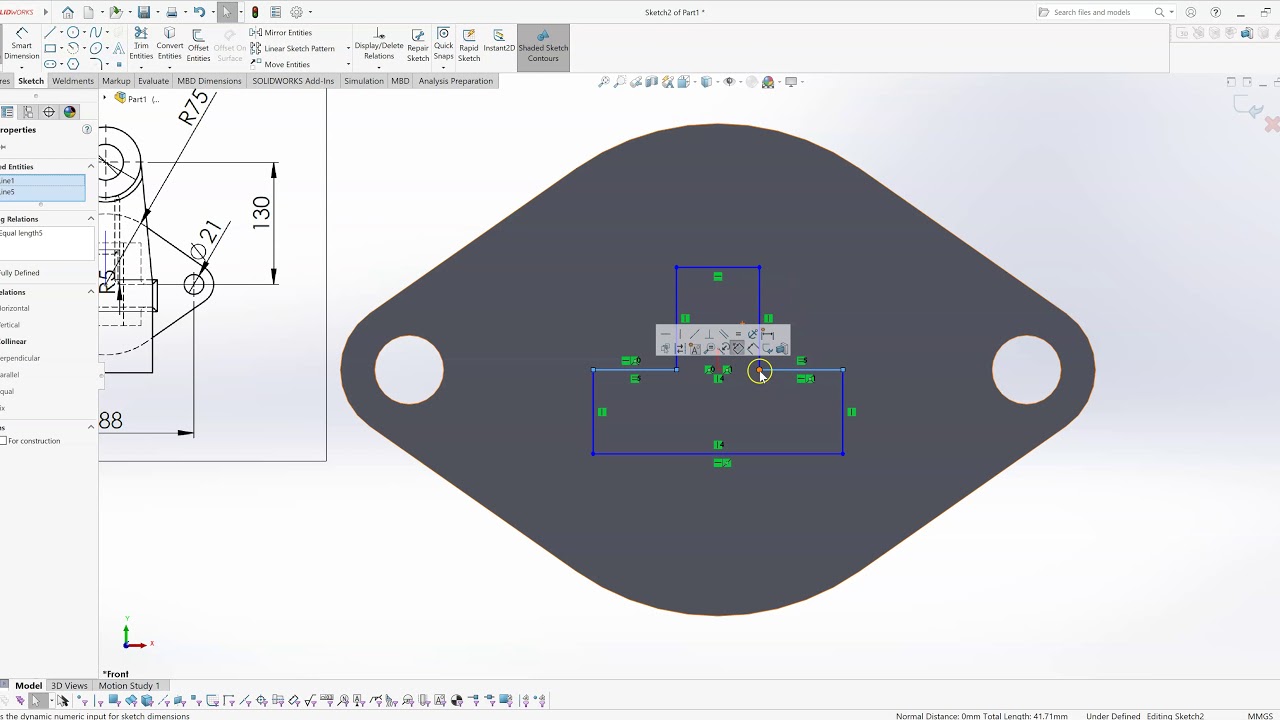Toggle Shaded Sketch Contours
Image resolution: width=1280 pixels, height=720 pixels.
(543, 46)
